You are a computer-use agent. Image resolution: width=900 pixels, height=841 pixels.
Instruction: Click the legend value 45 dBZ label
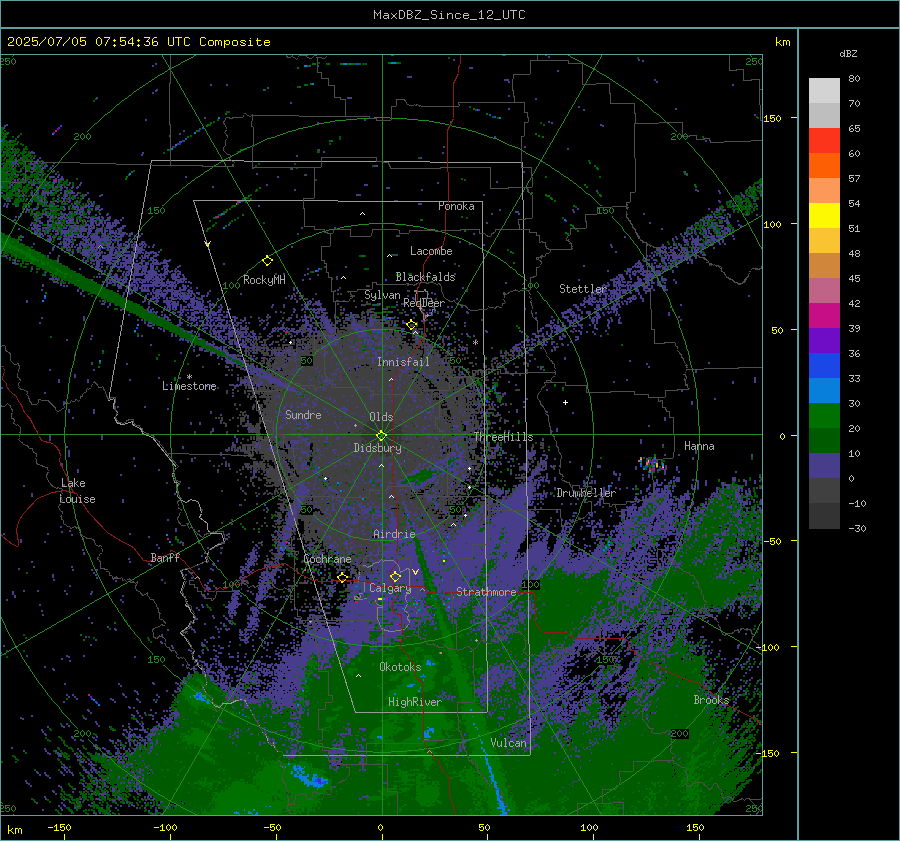[x=854, y=278]
